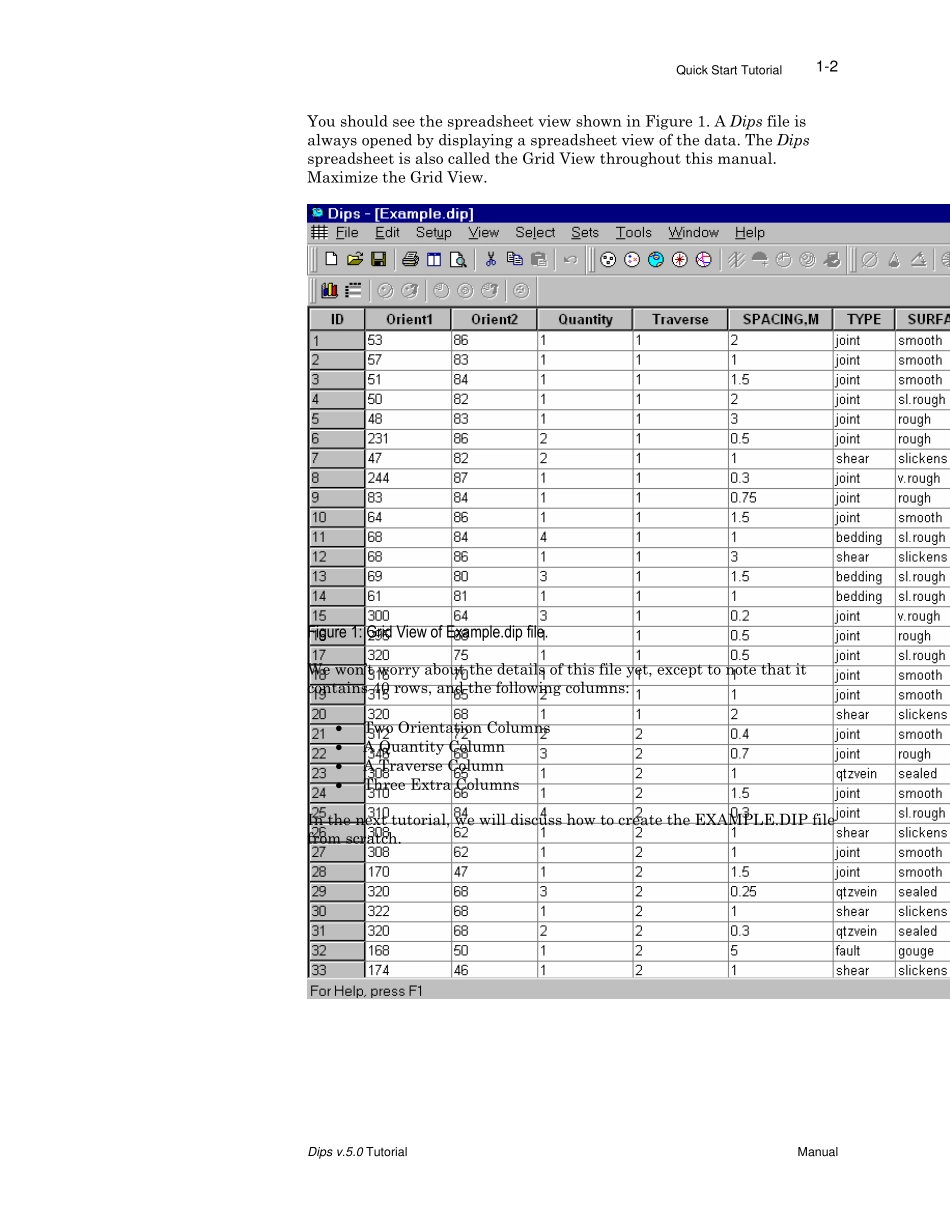Screen dimensions: 950x1230
Task: Click the surface cell v.rough in row 15
Action: (922, 616)
